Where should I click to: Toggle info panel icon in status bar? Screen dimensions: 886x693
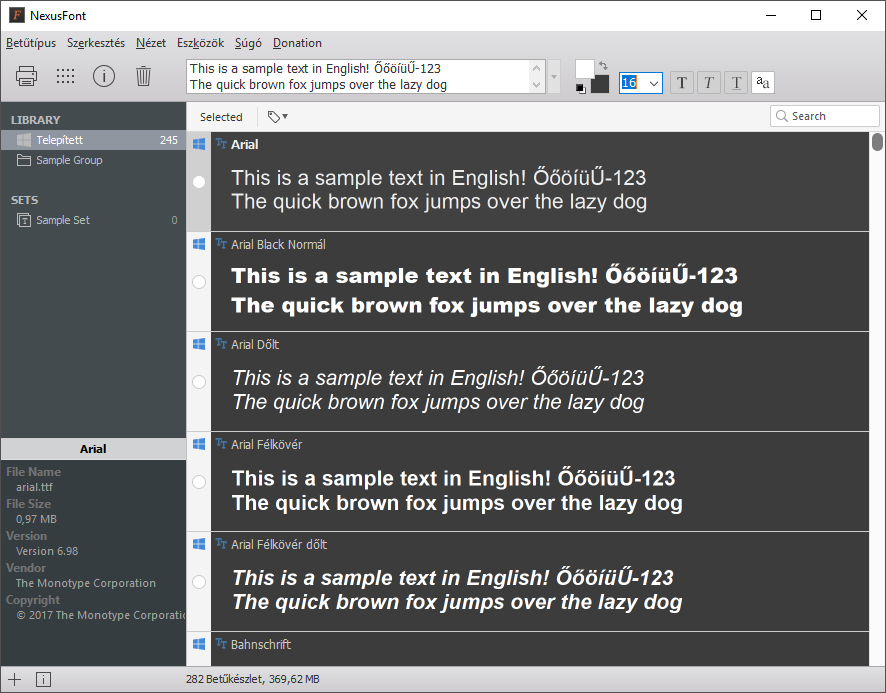(44, 679)
